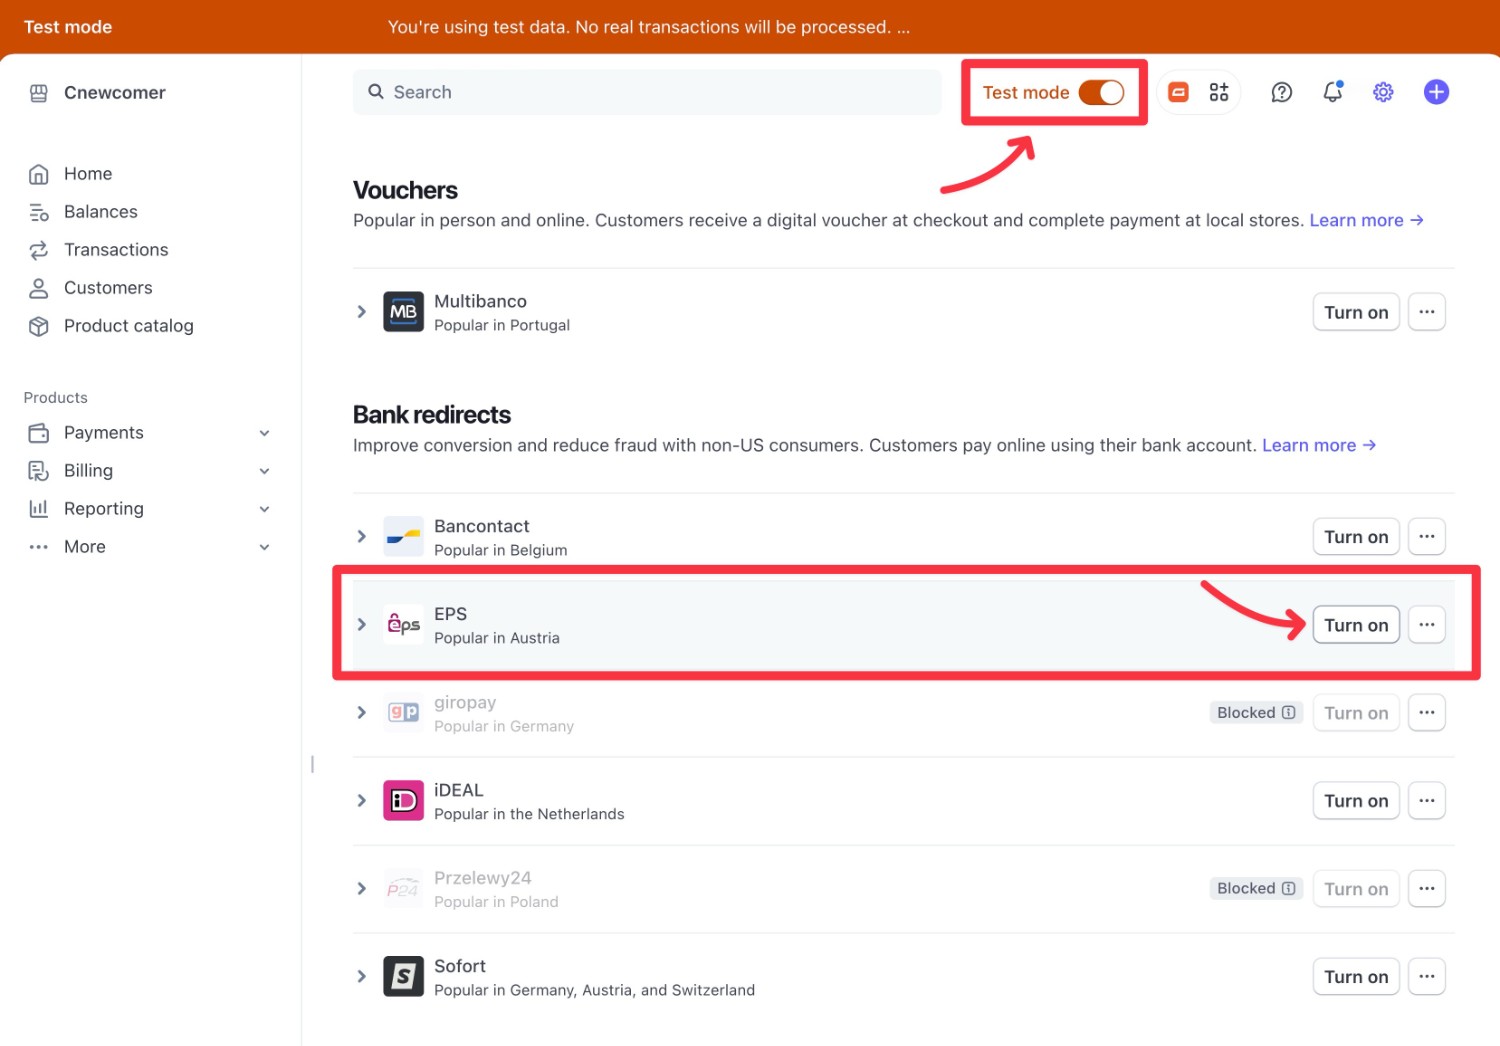Open more options for Bancontact
Viewport: 1500px width, 1046px height.
(1427, 537)
